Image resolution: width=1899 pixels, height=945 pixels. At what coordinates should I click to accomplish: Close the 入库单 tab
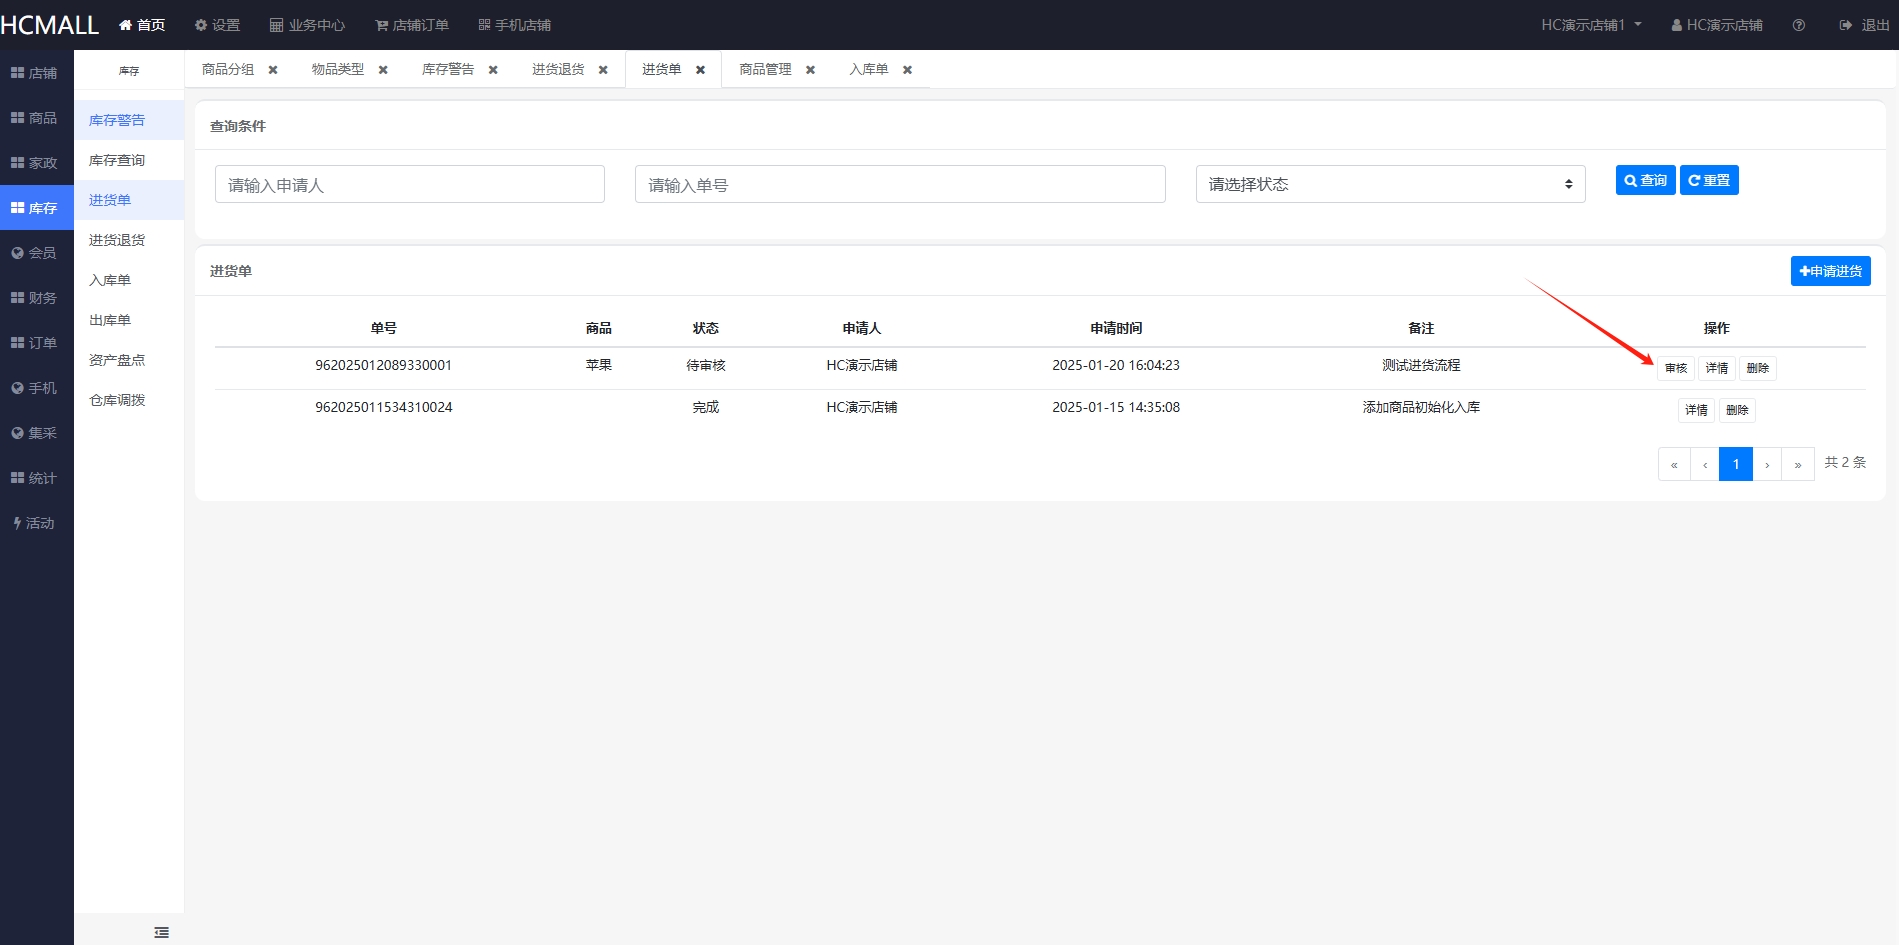[907, 70]
